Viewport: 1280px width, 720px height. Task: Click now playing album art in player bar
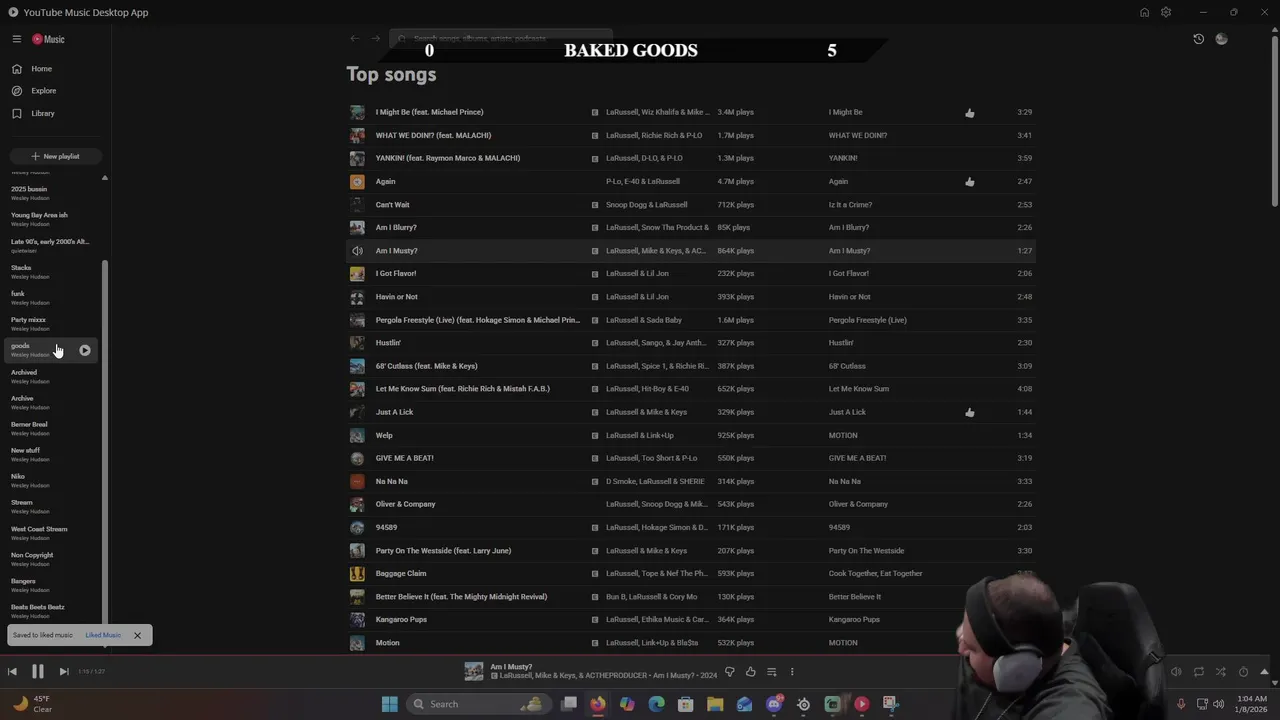pos(474,672)
